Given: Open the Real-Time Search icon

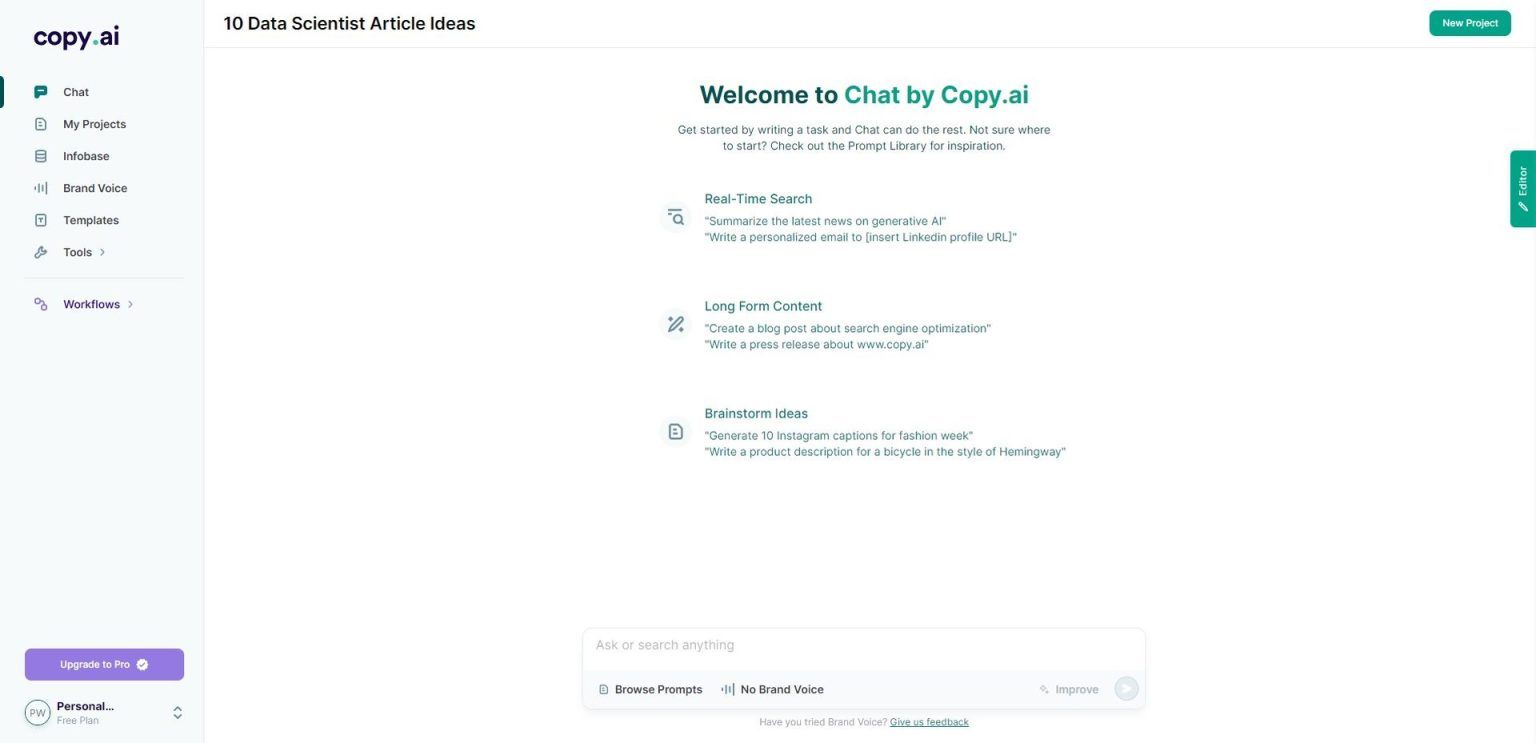Looking at the screenshot, I should click(676, 216).
